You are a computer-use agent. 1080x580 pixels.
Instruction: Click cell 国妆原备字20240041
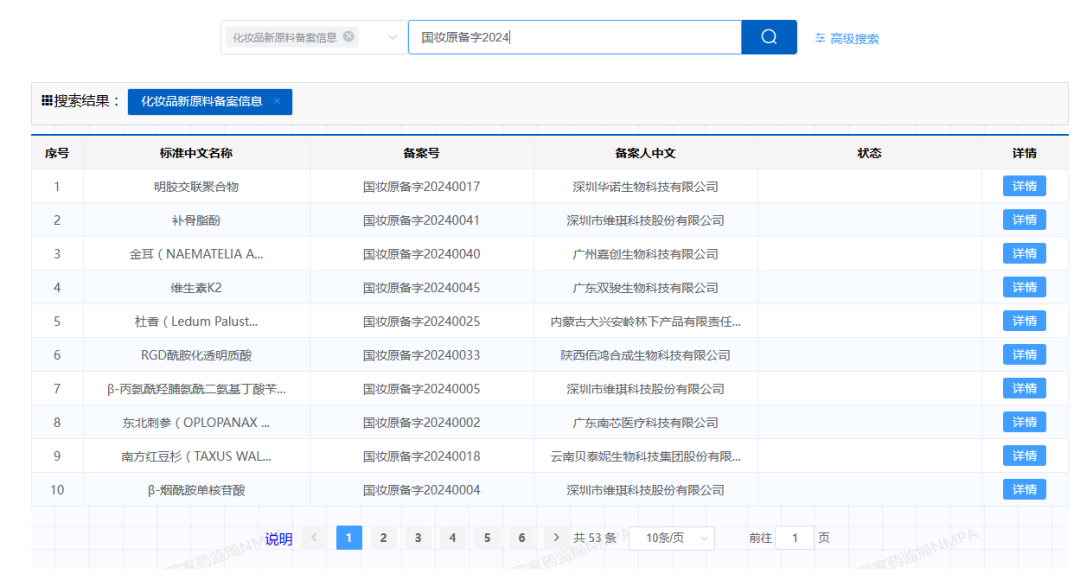[x=422, y=220]
